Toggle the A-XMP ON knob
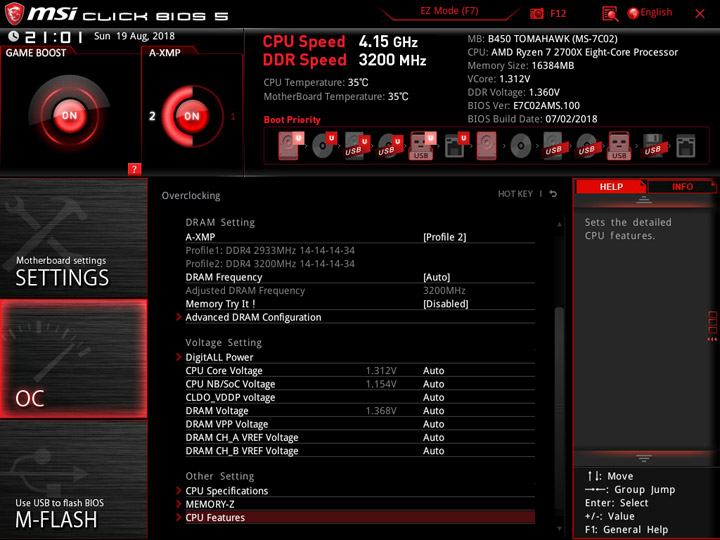720x540 pixels. pyautogui.click(x=192, y=116)
